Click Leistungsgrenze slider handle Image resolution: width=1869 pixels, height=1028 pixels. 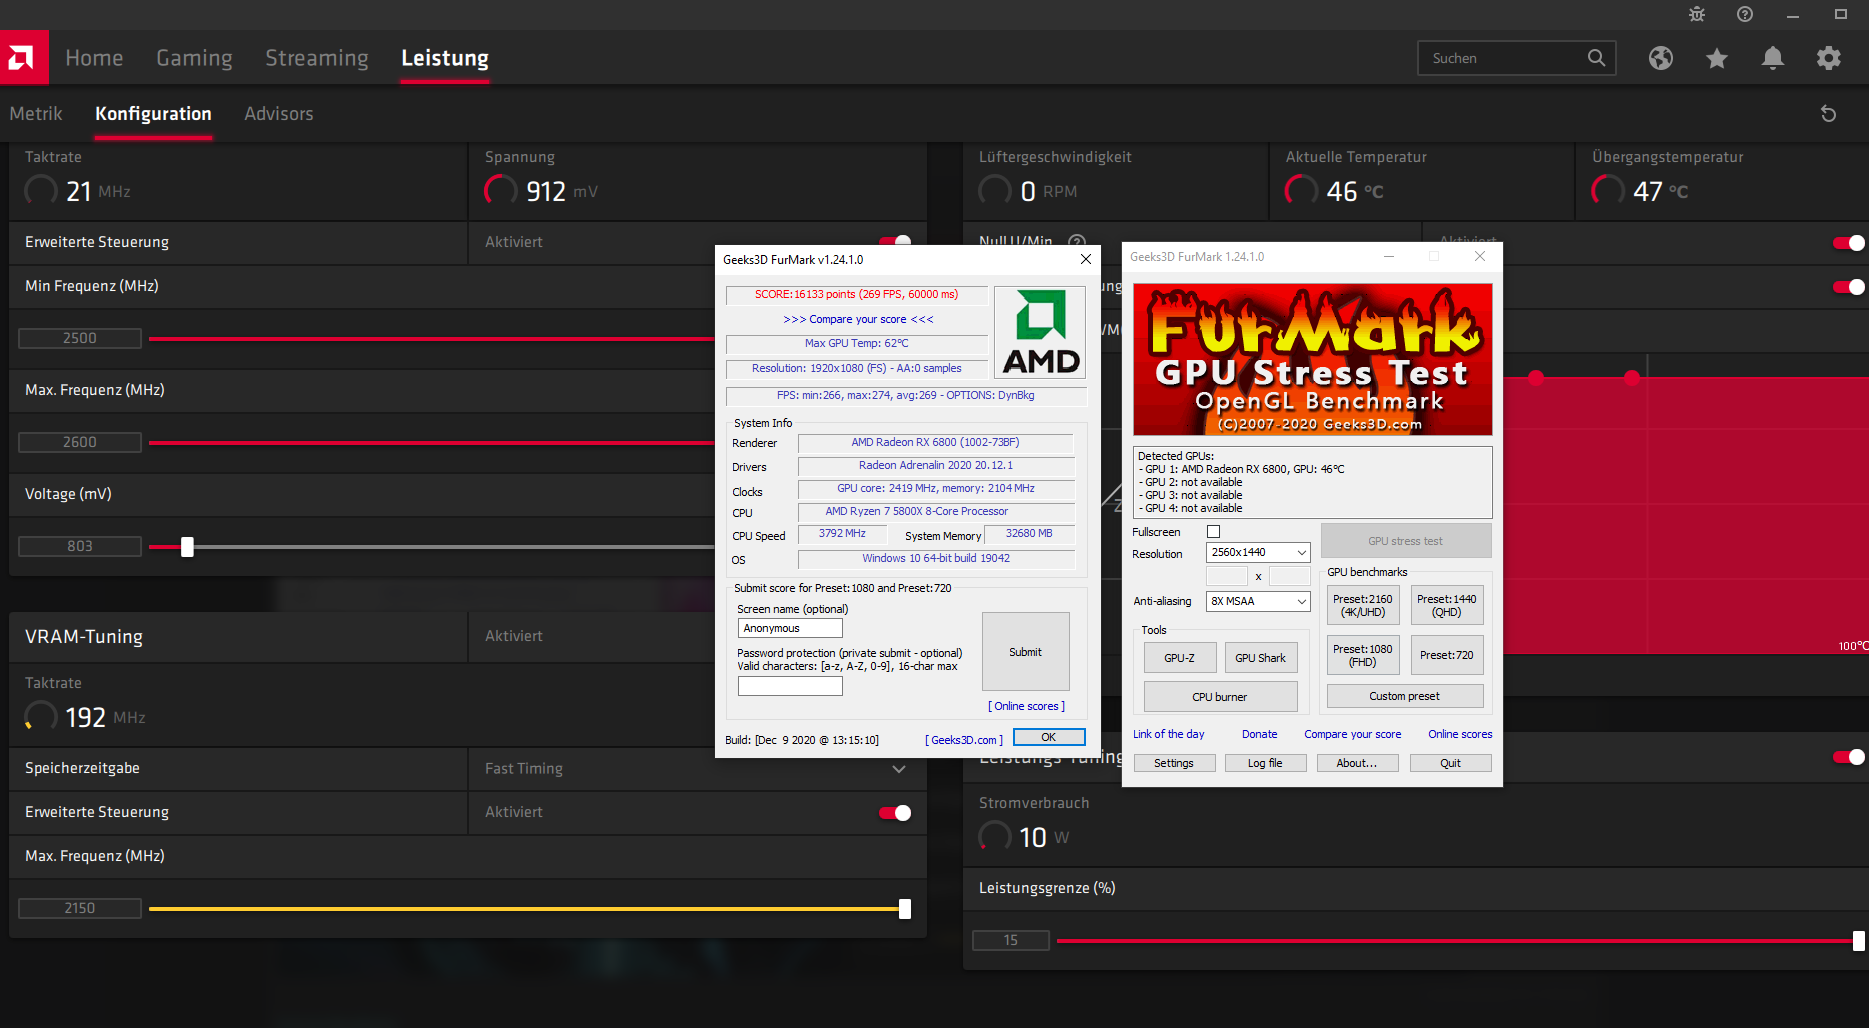click(1859, 941)
